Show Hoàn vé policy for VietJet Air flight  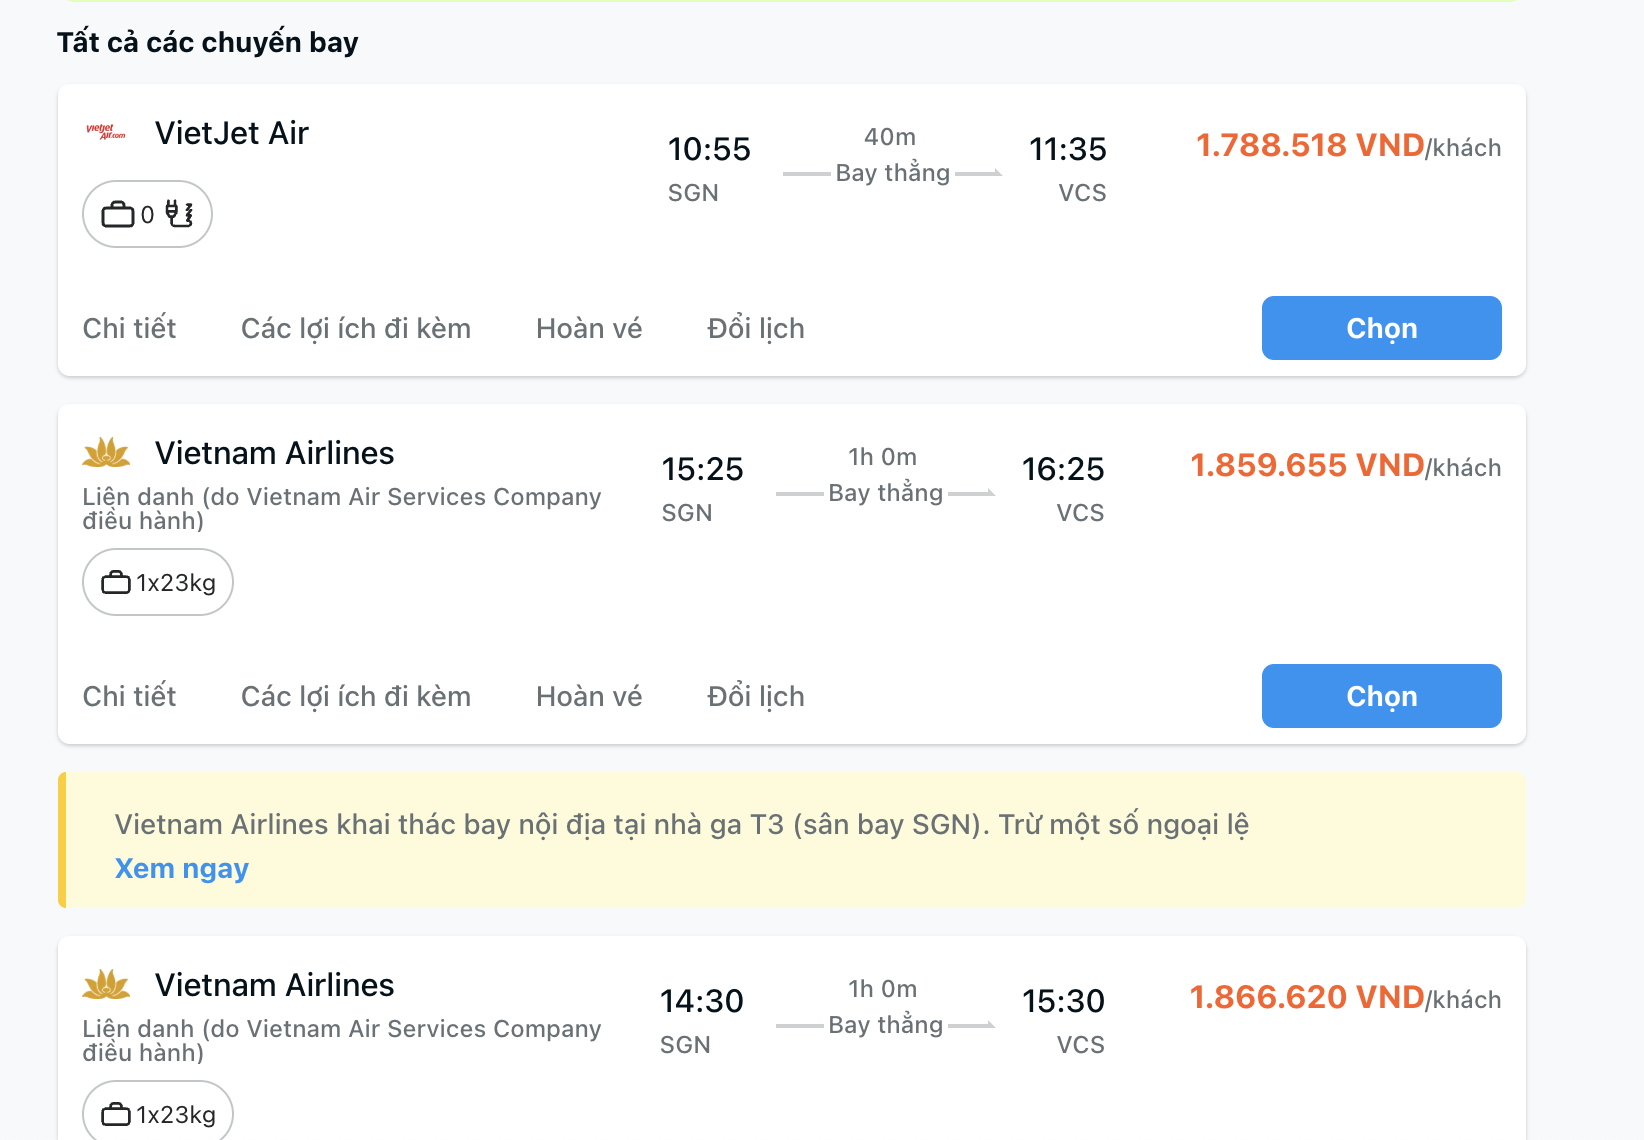[x=589, y=328]
